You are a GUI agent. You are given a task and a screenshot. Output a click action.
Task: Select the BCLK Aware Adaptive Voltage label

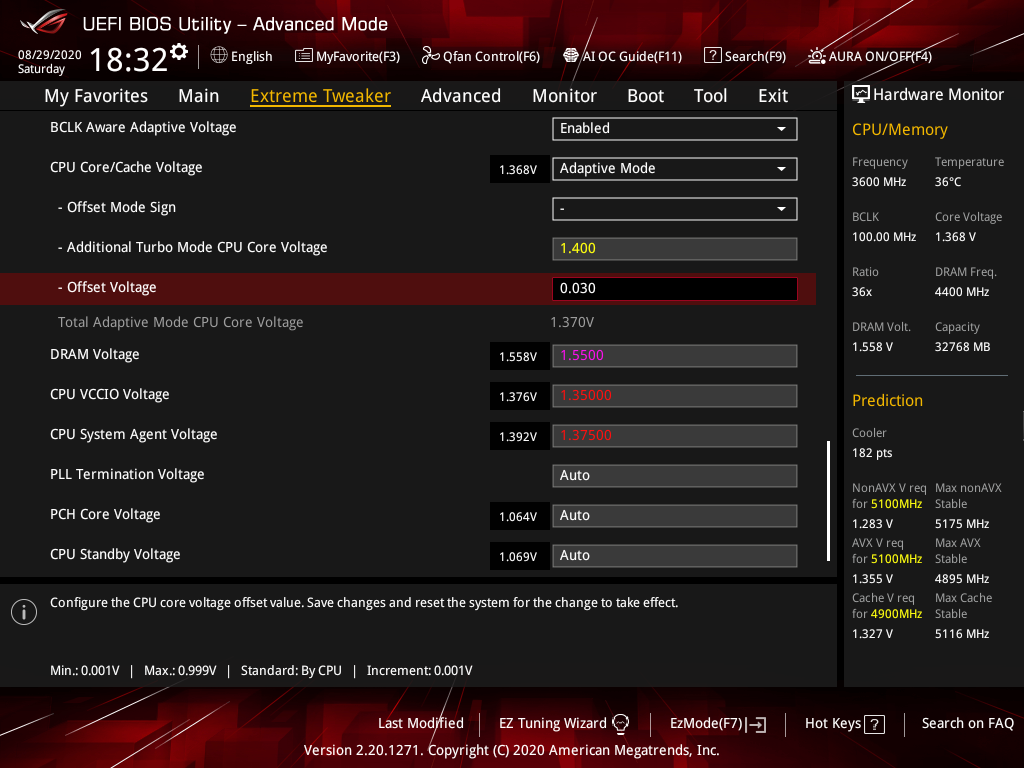click(x=143, y=127)
